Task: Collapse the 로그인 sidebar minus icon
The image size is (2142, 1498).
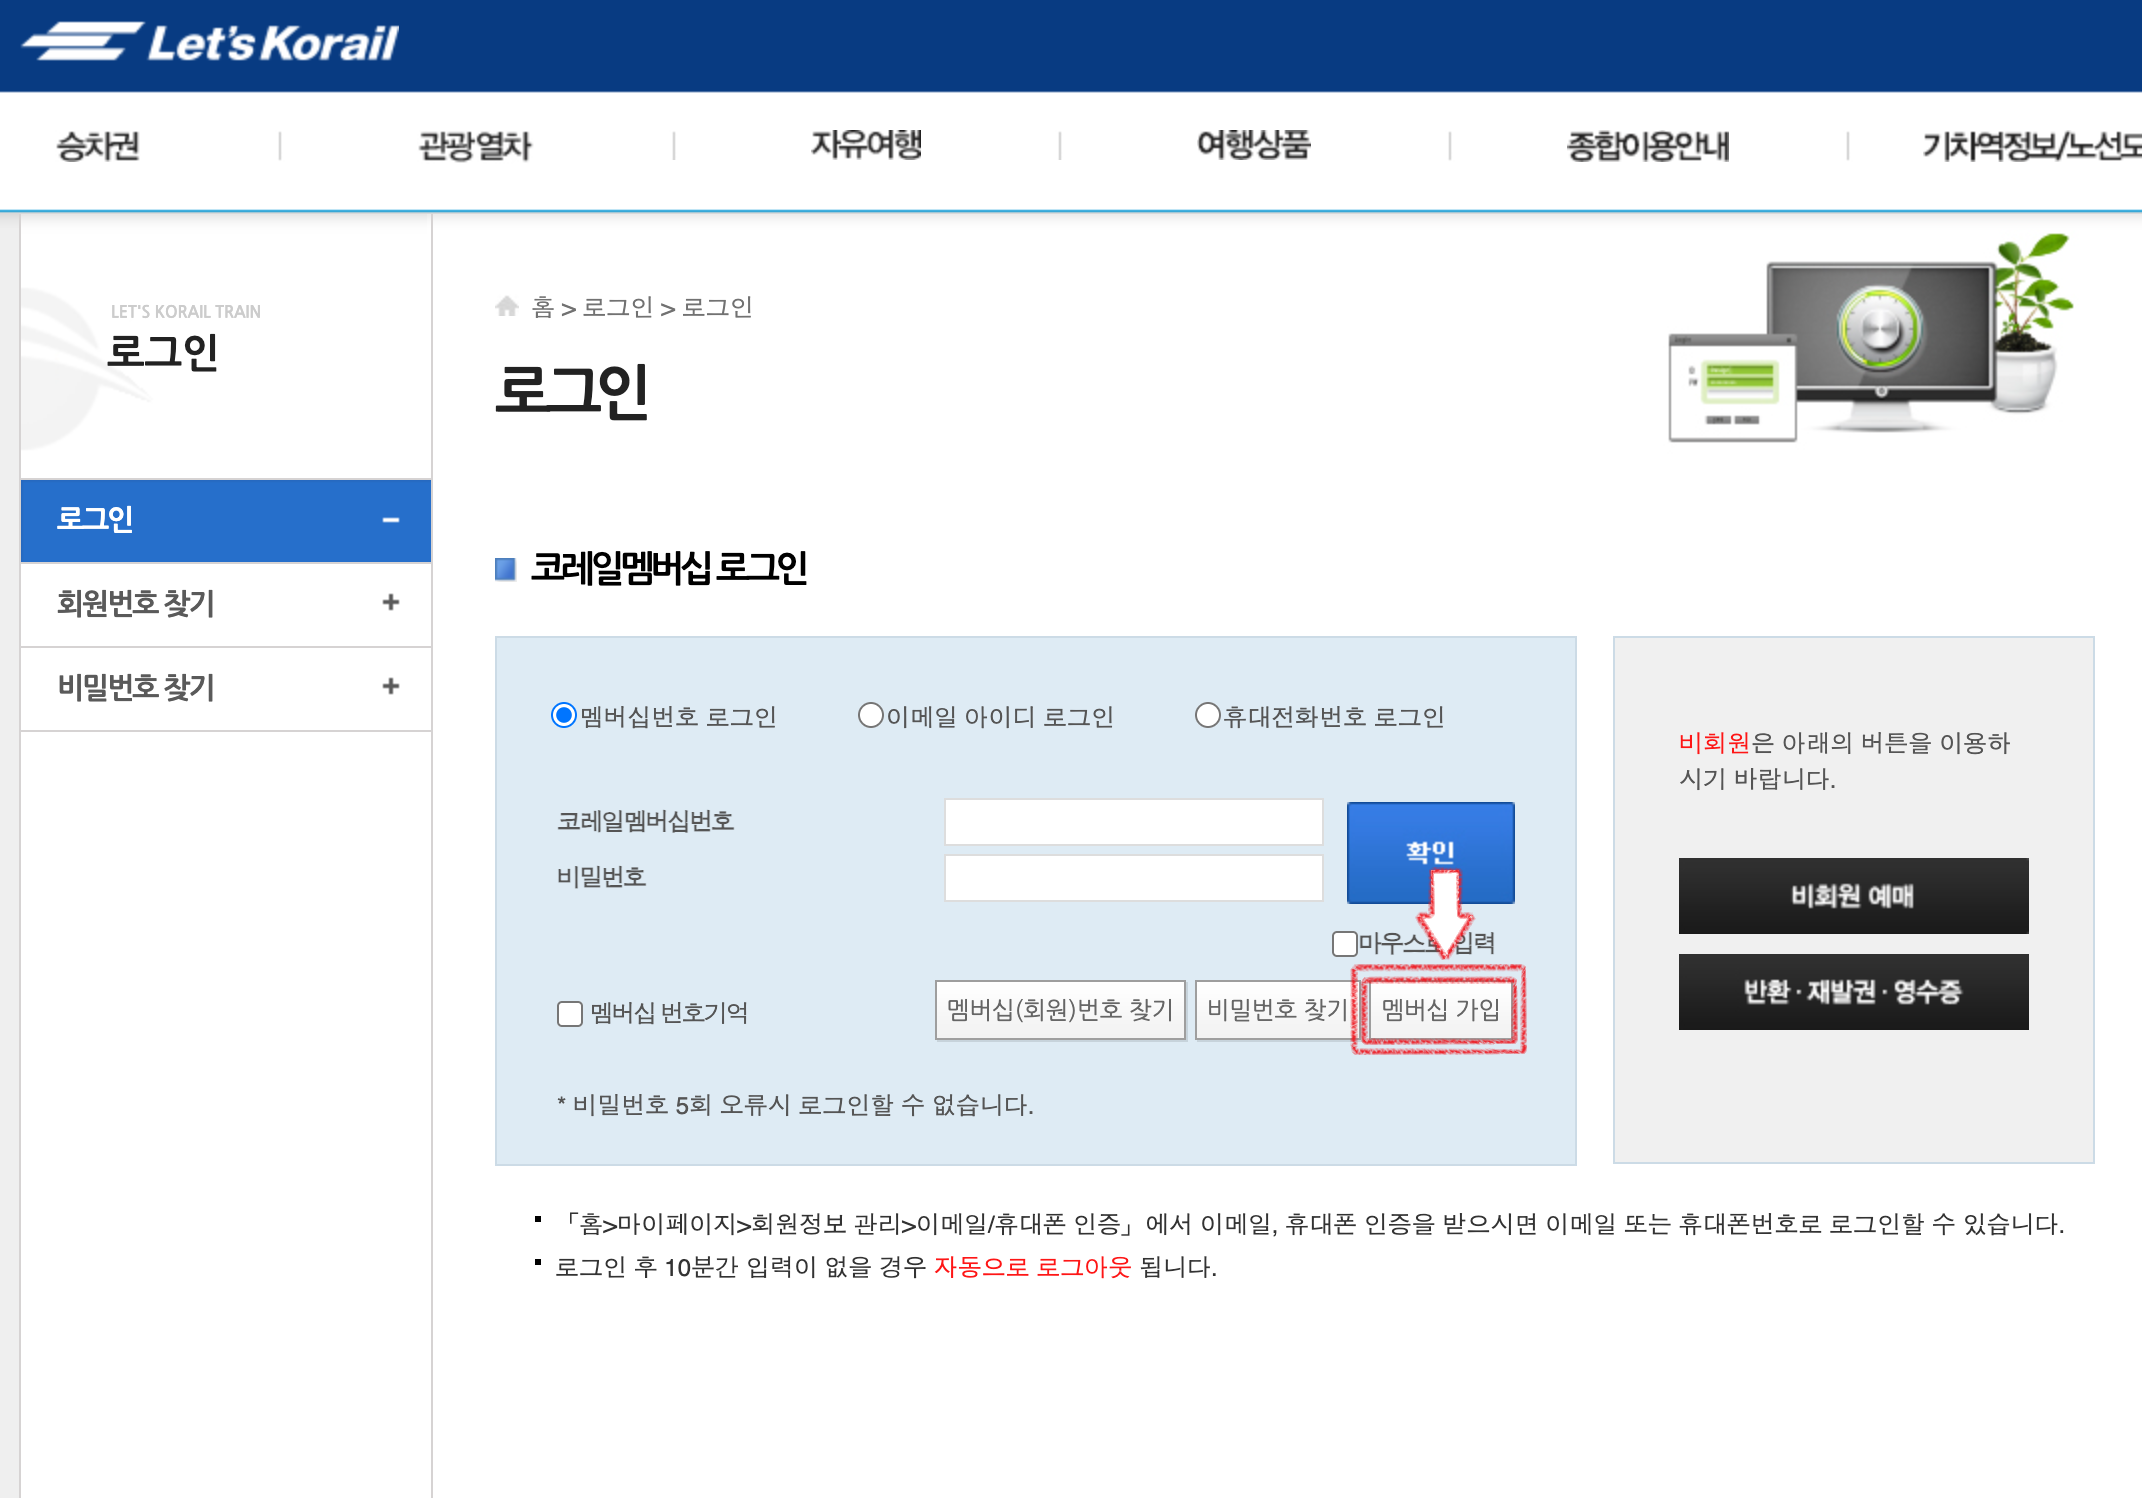Action: 390,520
